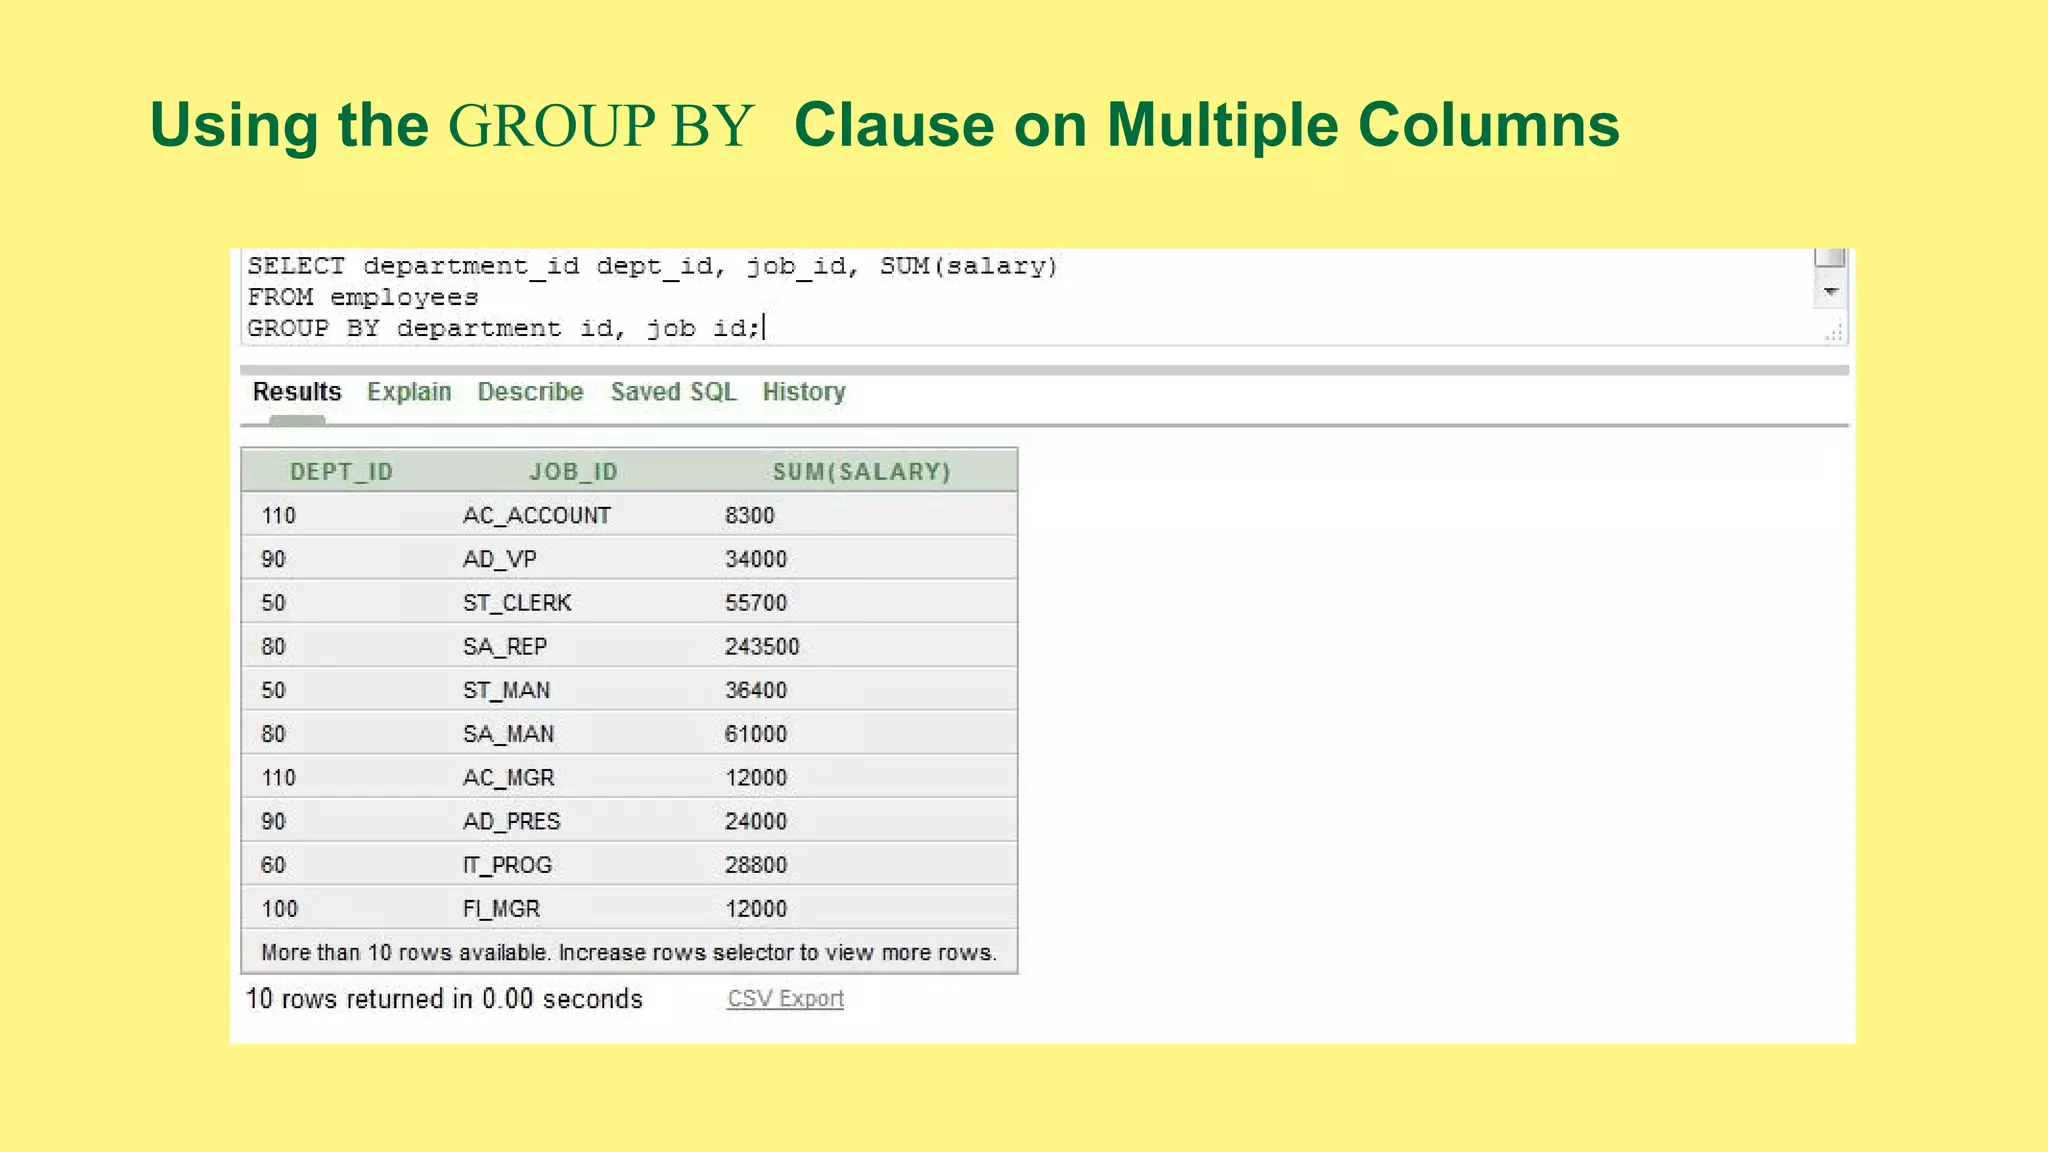Open the Saved SQL tab
The image size is (2048, 1152).
tap(673, 392)
